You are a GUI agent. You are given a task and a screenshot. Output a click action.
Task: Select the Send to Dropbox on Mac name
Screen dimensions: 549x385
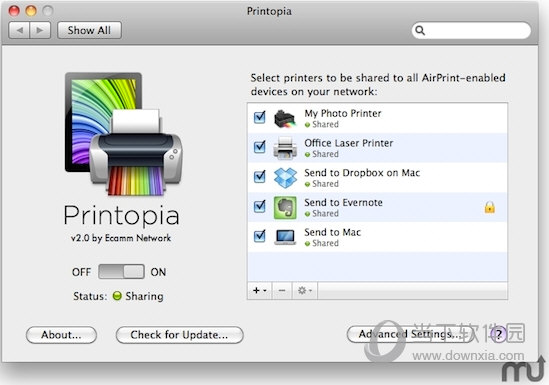pos(362,173)
